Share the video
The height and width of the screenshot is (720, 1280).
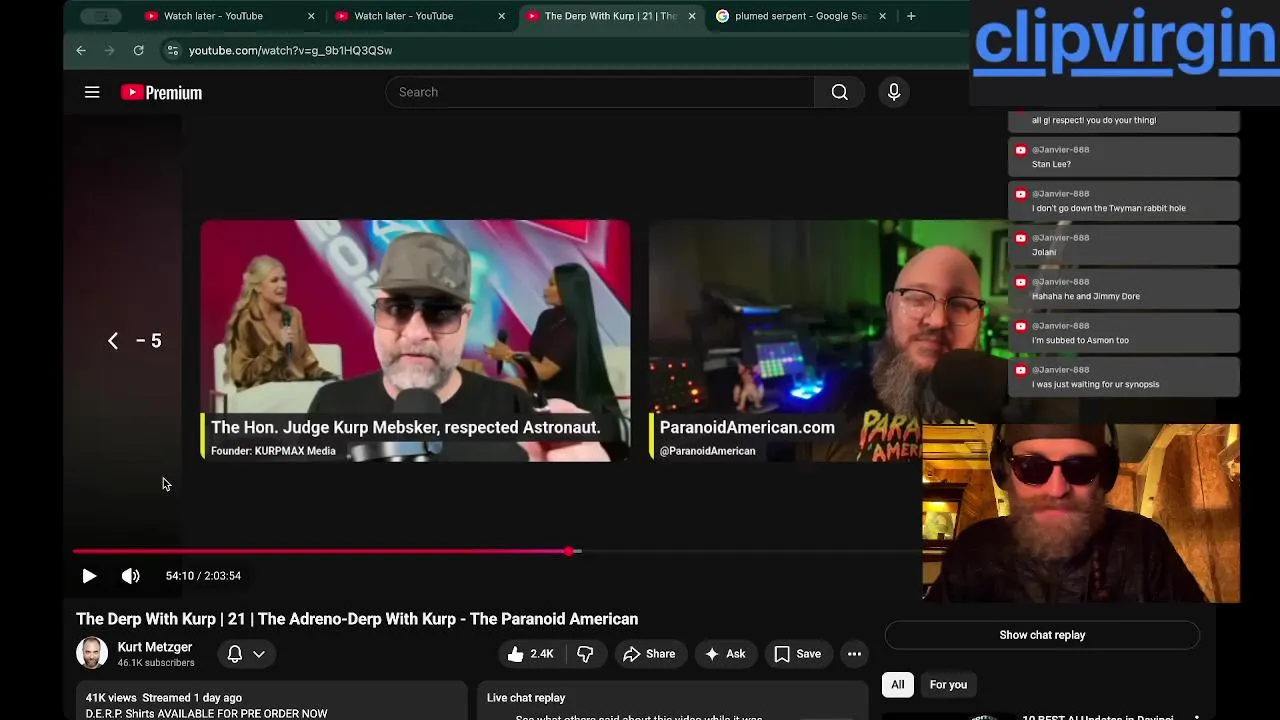click(x=649, y=654)
